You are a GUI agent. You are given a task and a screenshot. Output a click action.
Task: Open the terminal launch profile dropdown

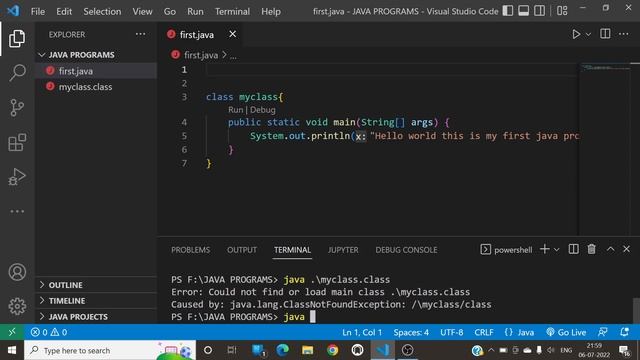[x=556, y=250]
